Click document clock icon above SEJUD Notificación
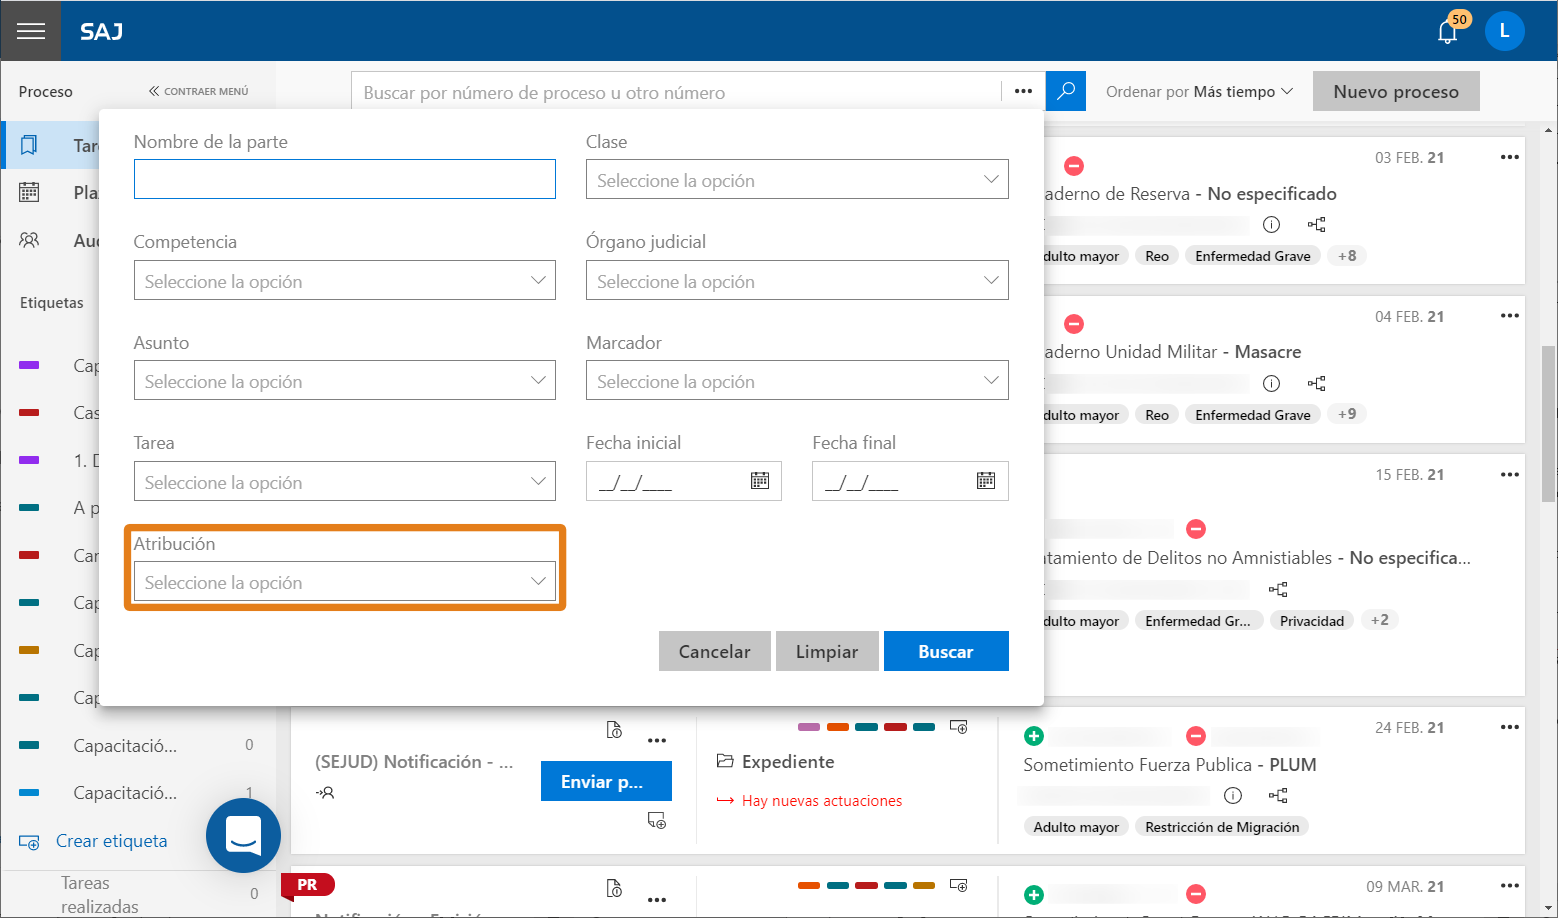This screenshot has height=918, width=1558. point(614,729)
